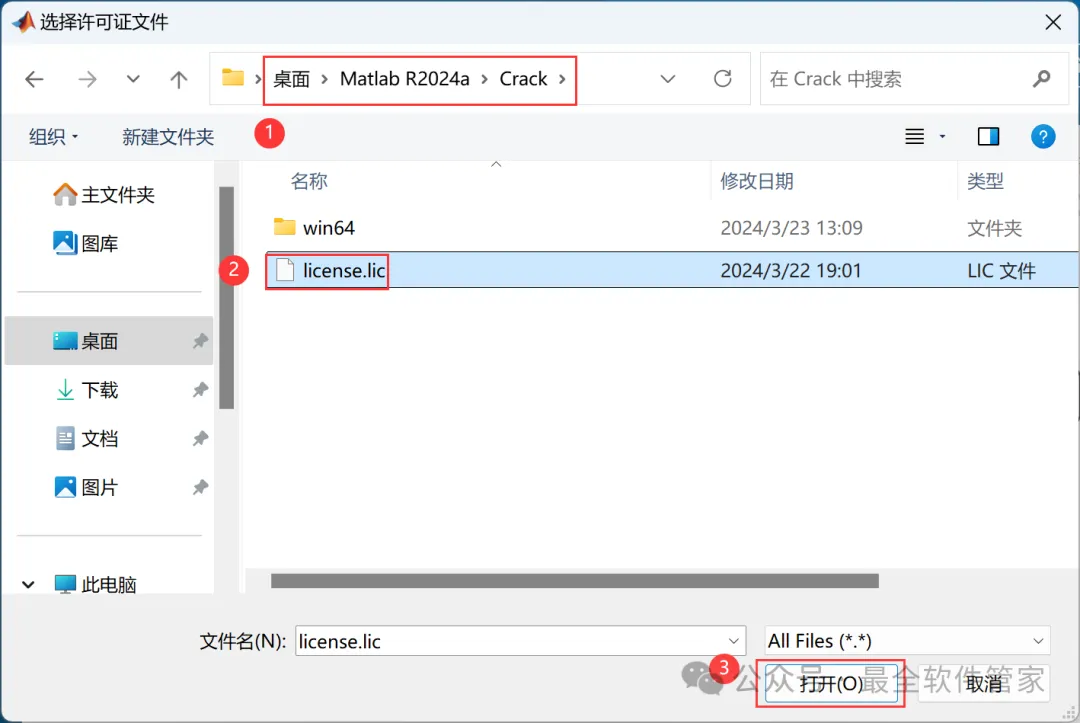Toggle the preview pane
This screenshot has height=723, width=1080.
click(988, 136)
